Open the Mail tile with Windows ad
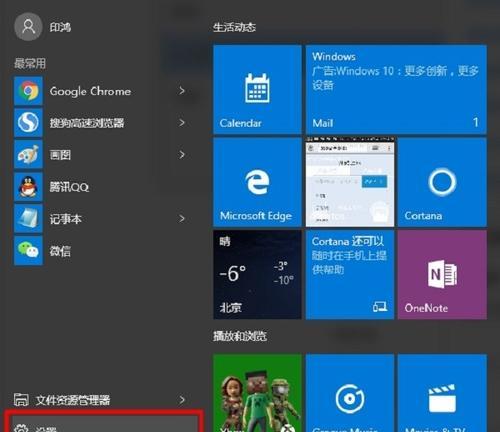 tap(396, 89)
